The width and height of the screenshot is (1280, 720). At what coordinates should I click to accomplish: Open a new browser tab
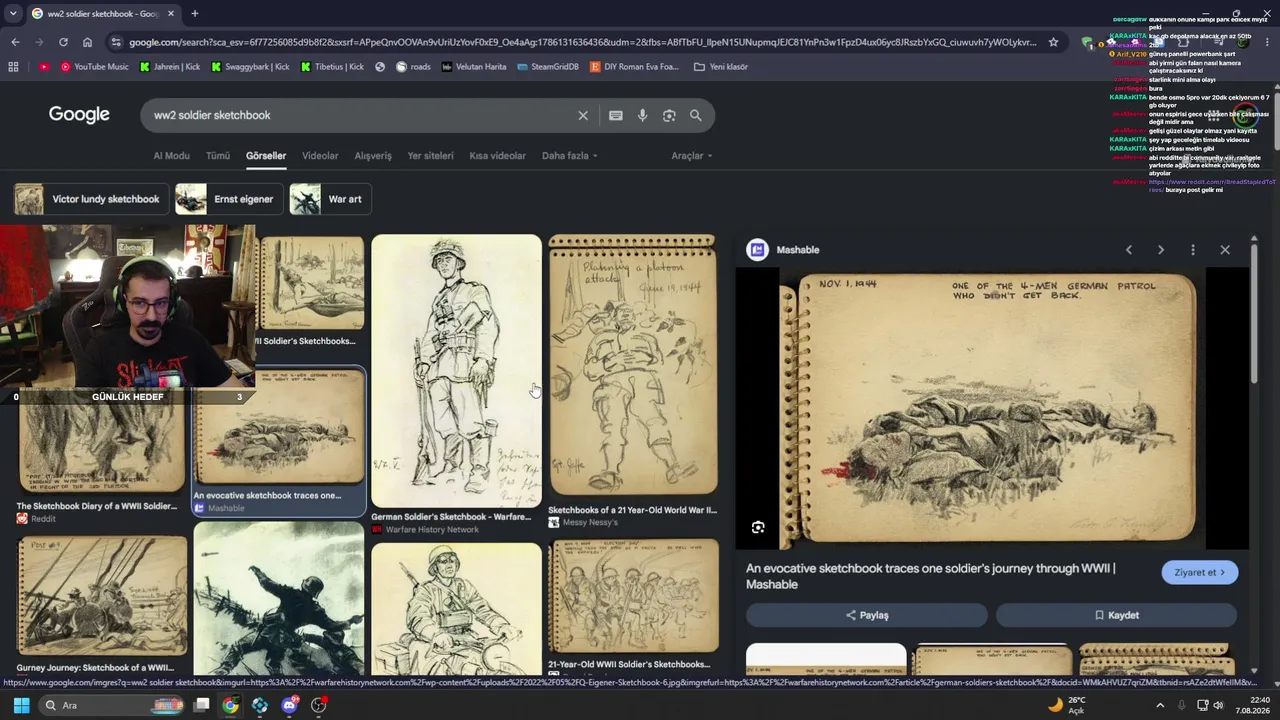(194, 14)
